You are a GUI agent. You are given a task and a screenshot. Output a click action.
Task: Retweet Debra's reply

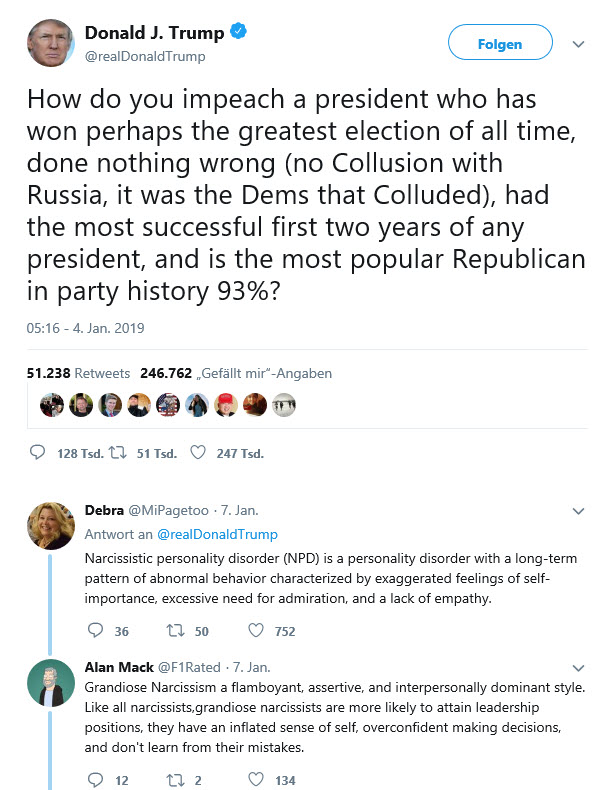click(175, 630)
